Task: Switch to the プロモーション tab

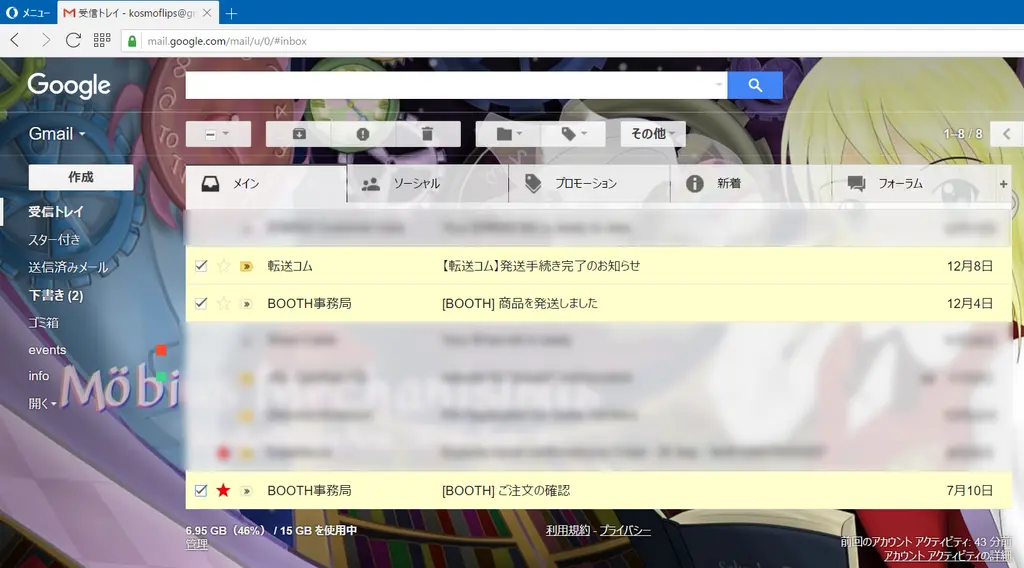Action: tap(590, 183)
